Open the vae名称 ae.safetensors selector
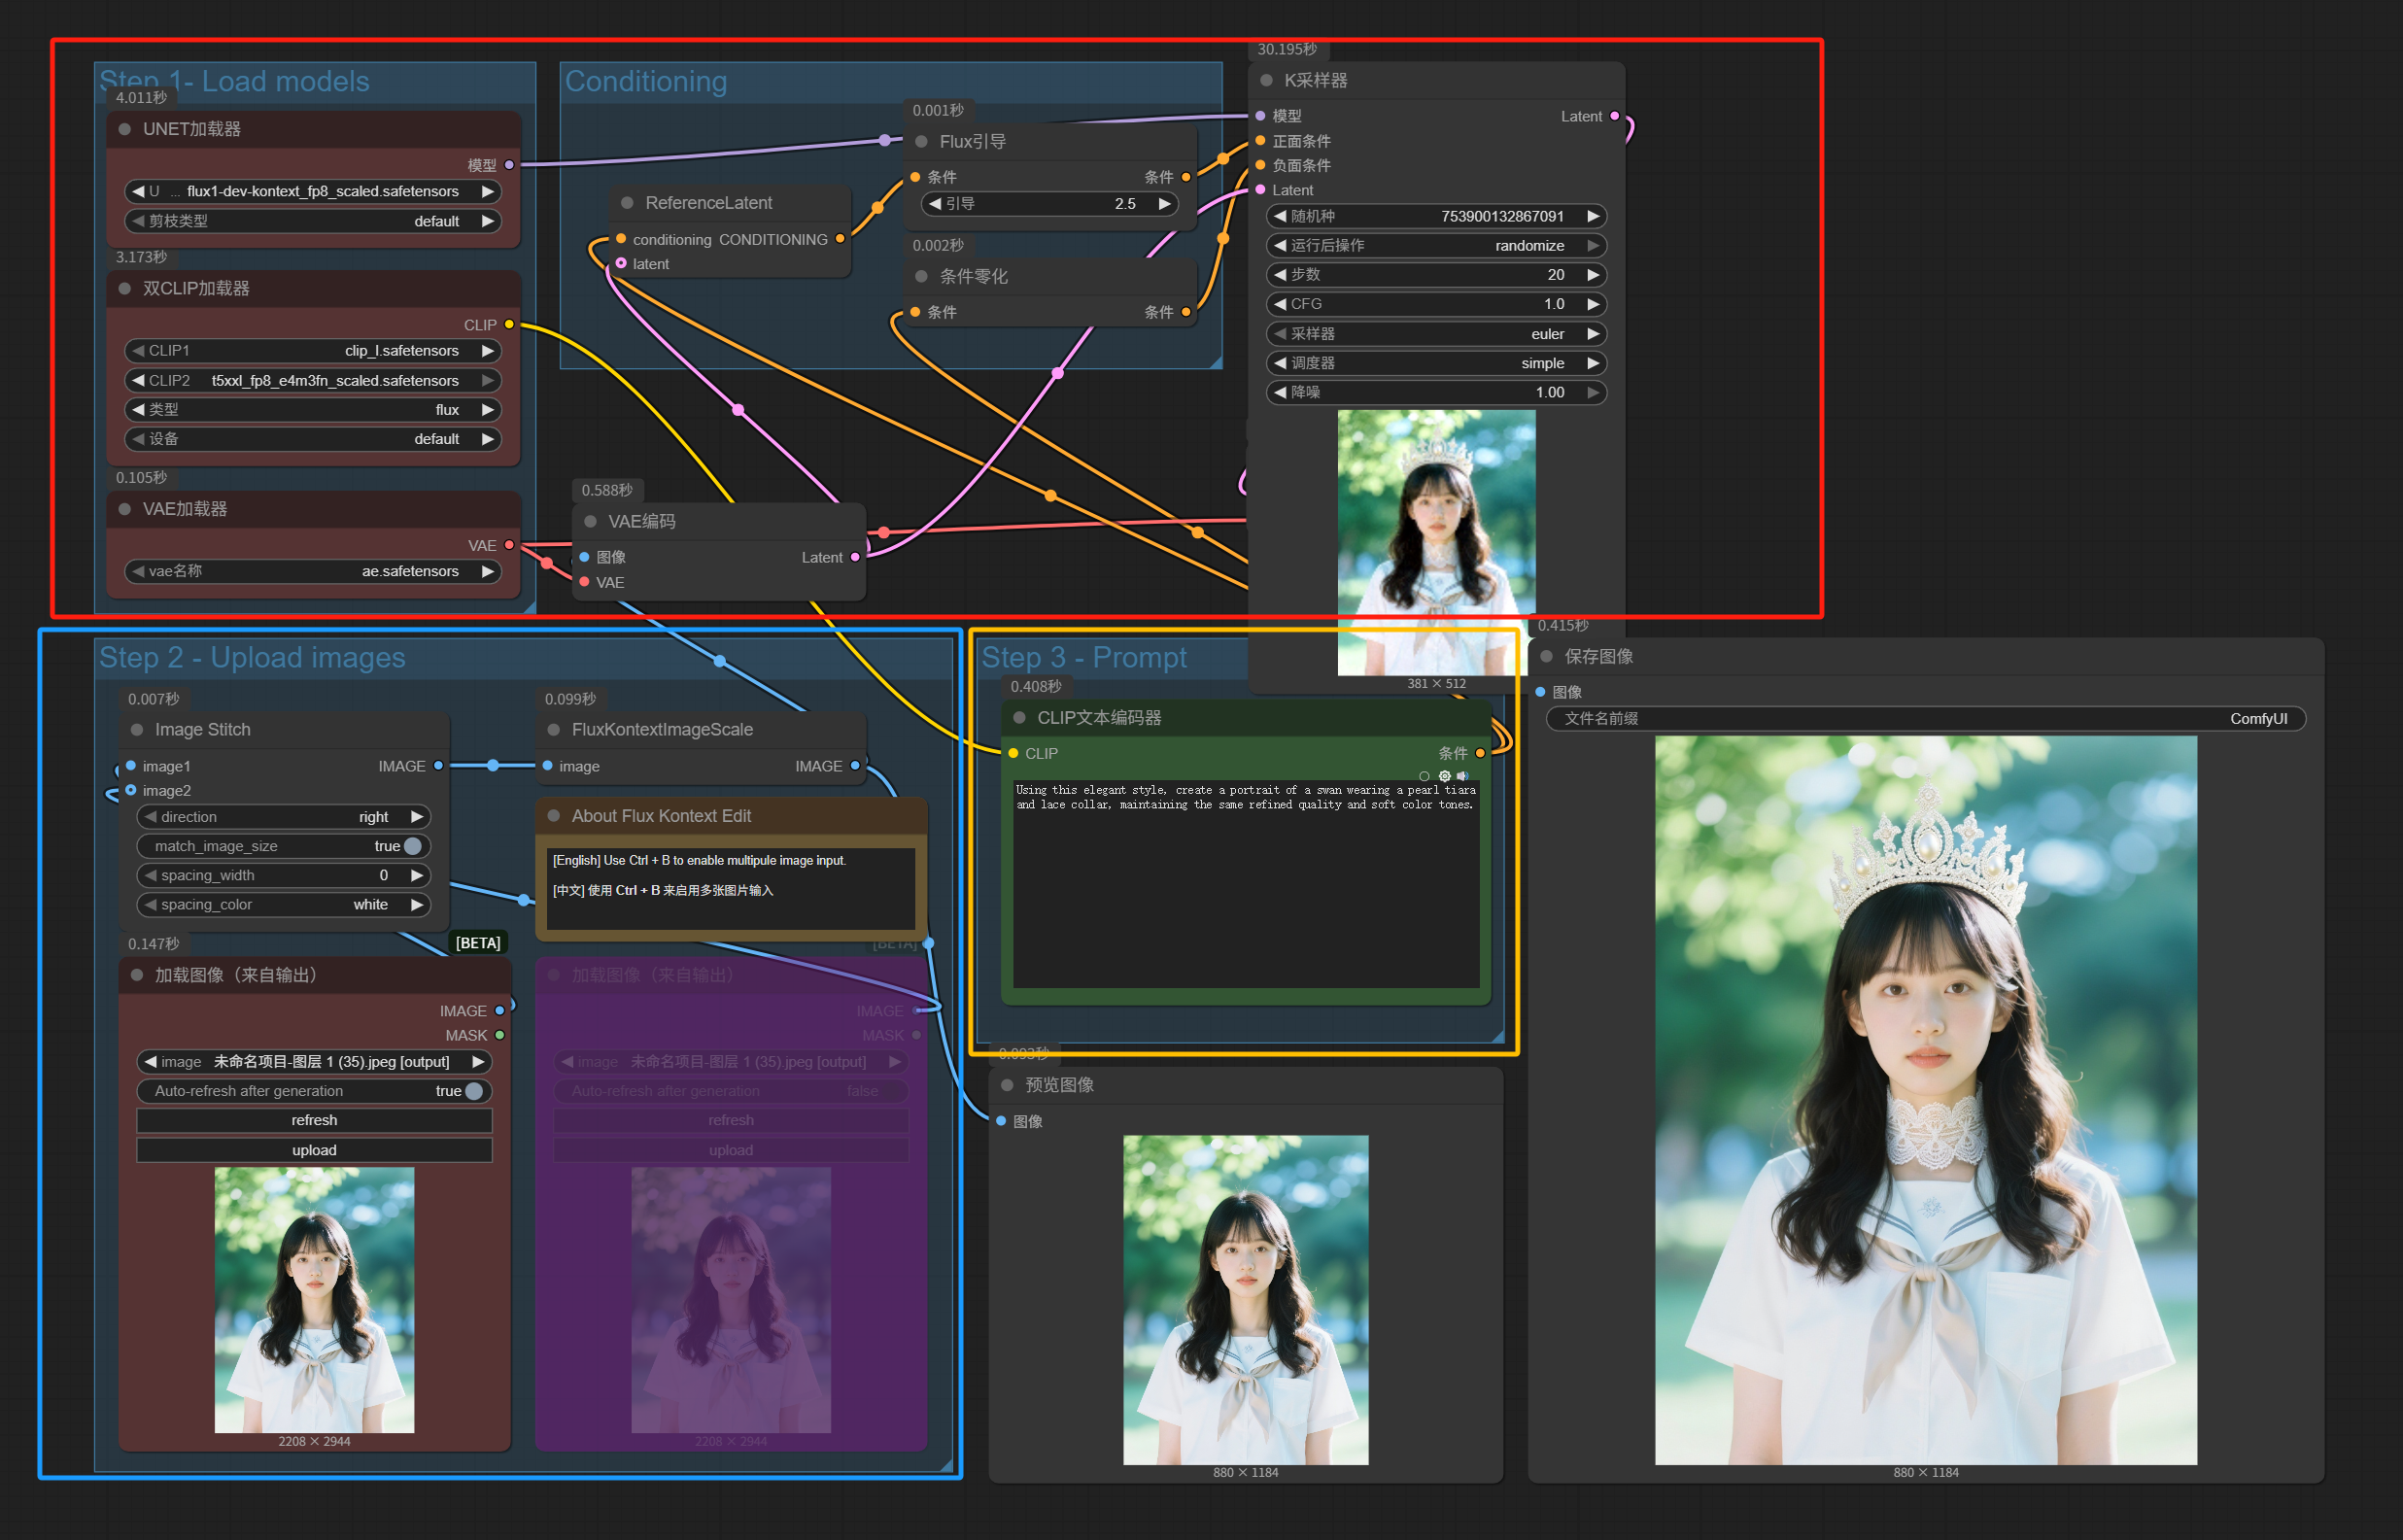This screenshot has width=2403, height=1540. pyautogui.click(x=313, y=571)
